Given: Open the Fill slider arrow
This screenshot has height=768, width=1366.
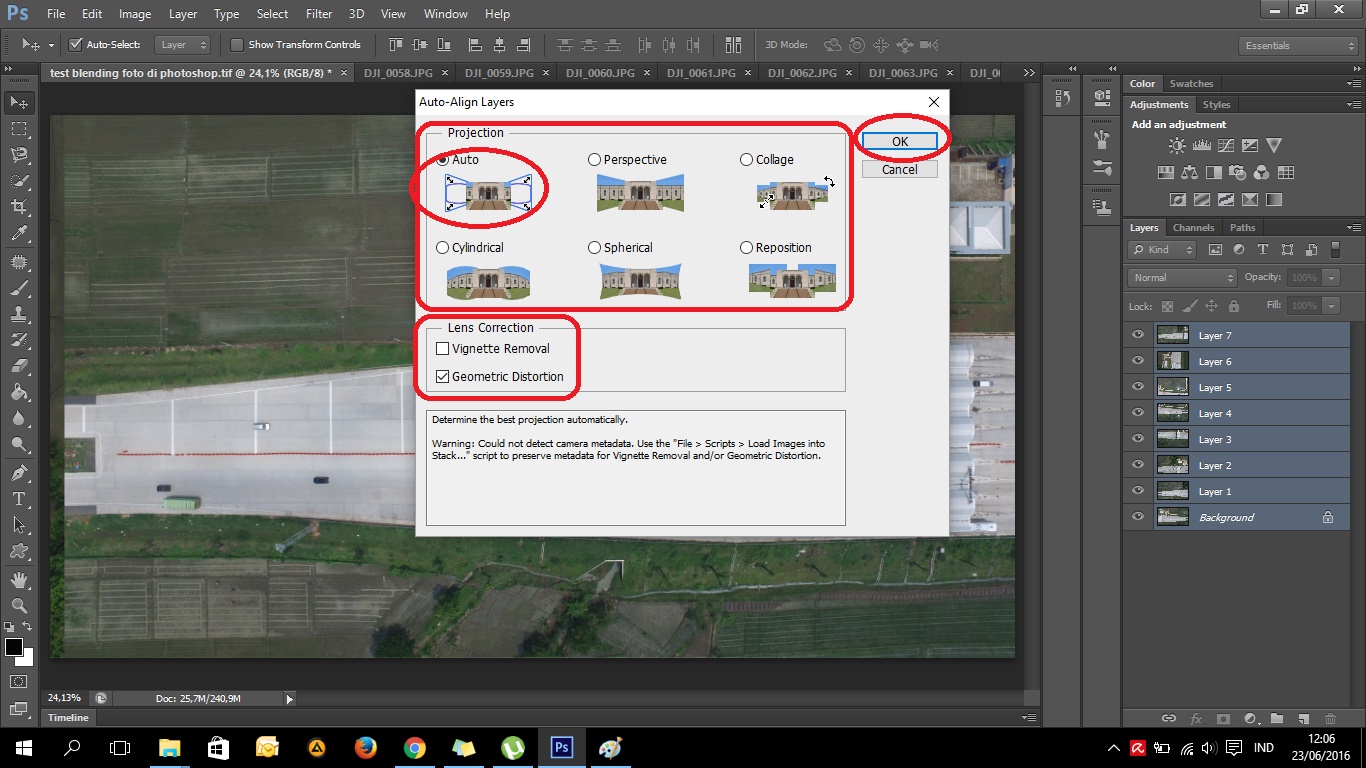Looking at the screenshot, I should [1331, 306].
